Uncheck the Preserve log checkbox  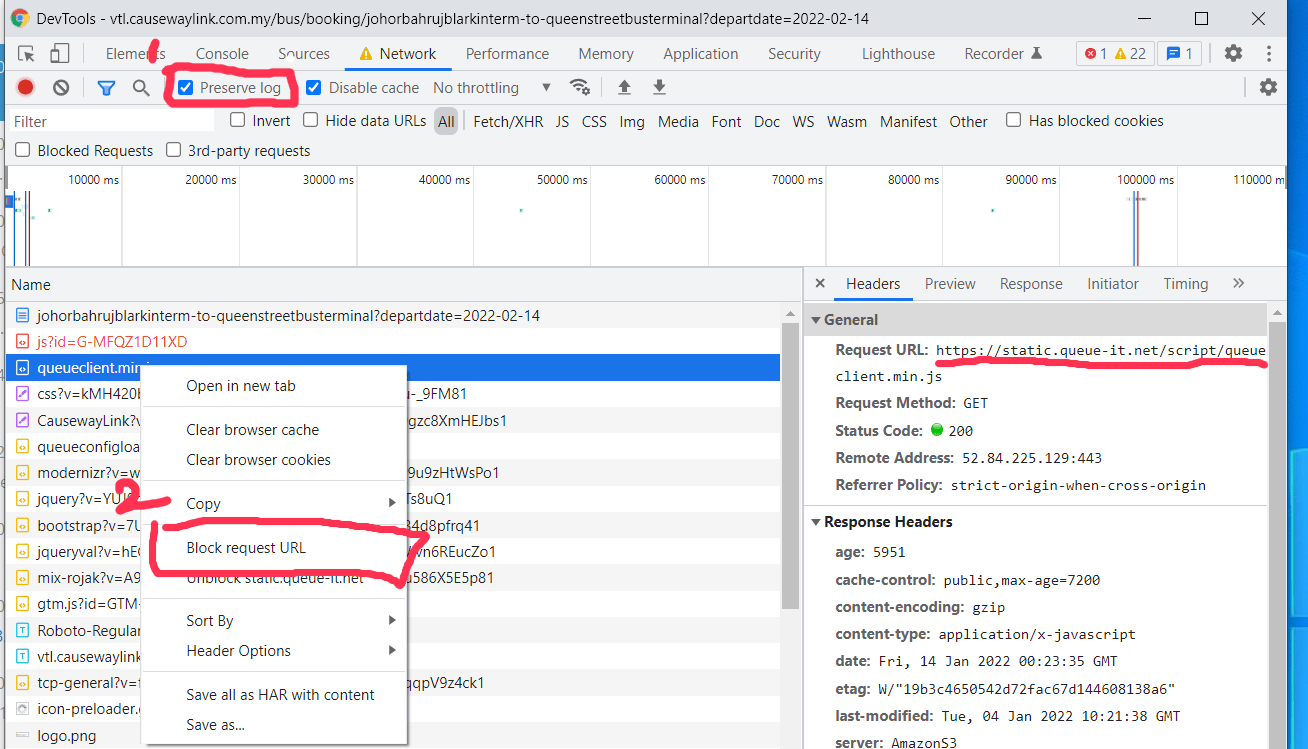185,88
